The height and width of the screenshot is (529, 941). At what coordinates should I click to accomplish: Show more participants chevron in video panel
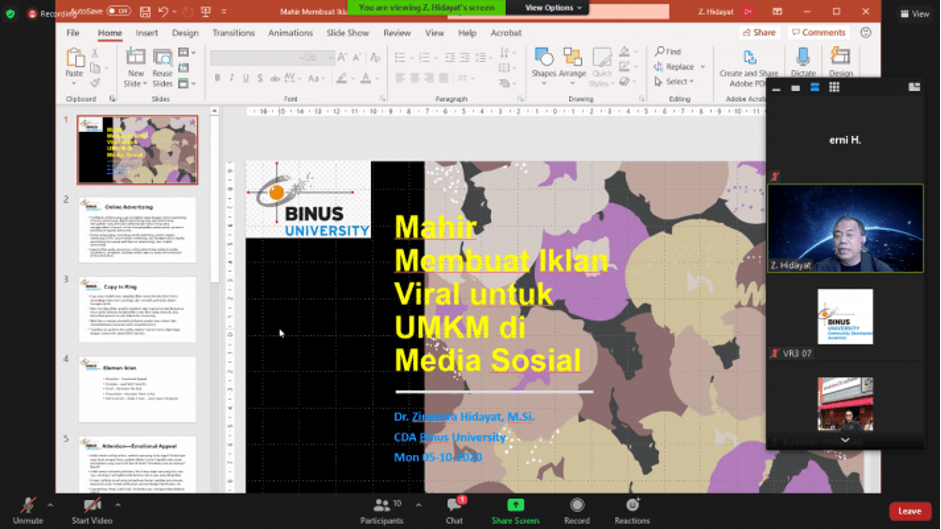(x=844, y=440)
